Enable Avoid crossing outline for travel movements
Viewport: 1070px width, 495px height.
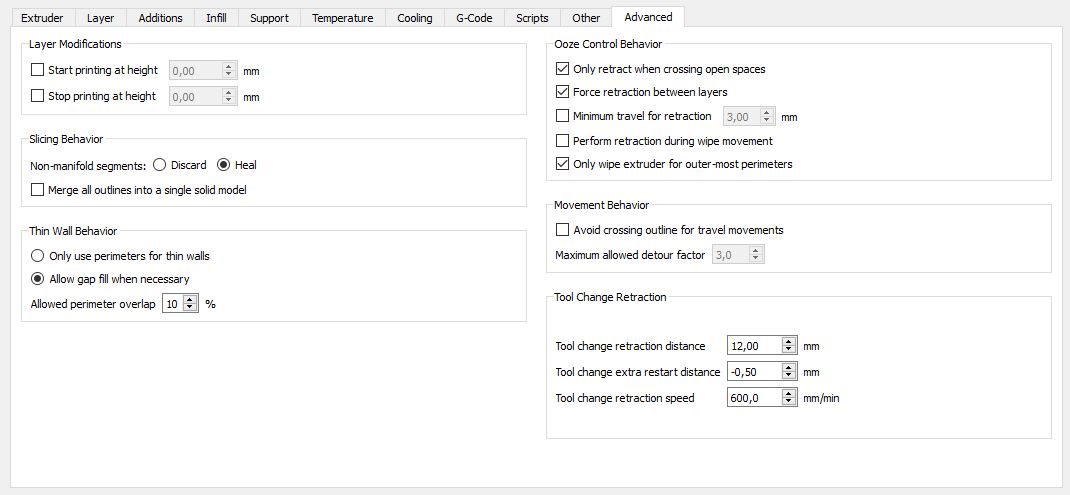click(x=562, y=230)
